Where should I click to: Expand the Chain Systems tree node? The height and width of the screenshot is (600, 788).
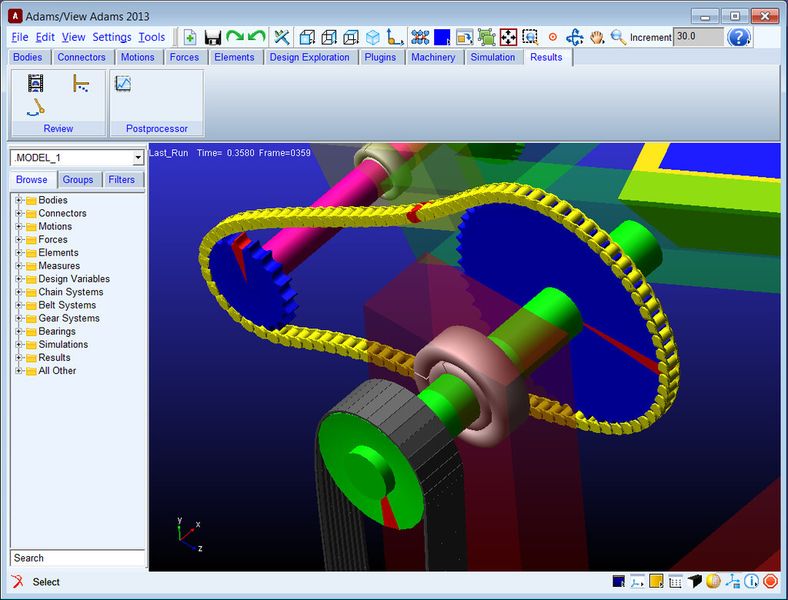click(x=18, y=292)
